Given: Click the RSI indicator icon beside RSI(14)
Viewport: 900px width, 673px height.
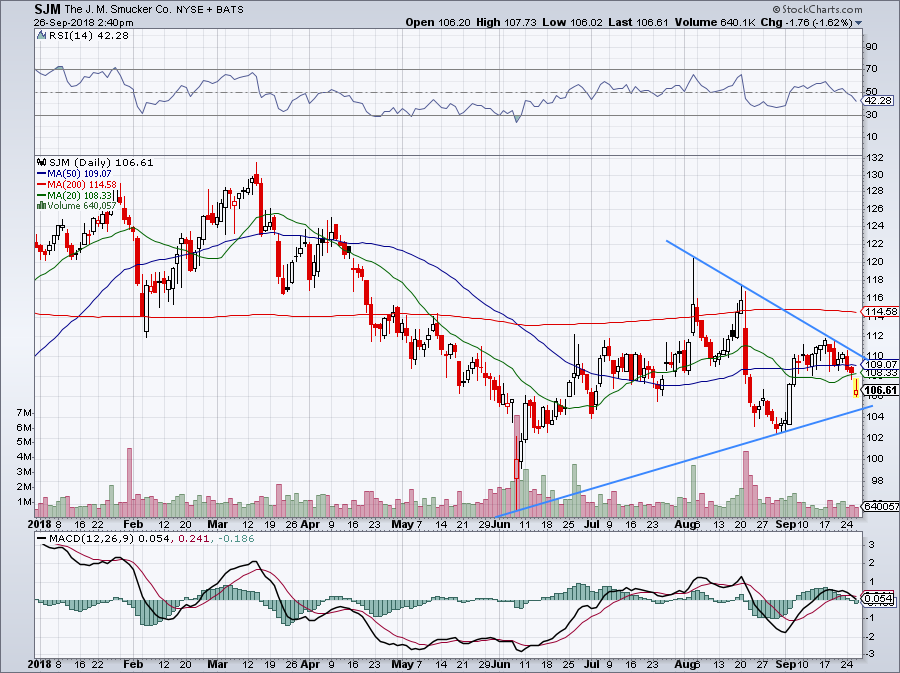Looking at the screenshot, I should 41,35.
